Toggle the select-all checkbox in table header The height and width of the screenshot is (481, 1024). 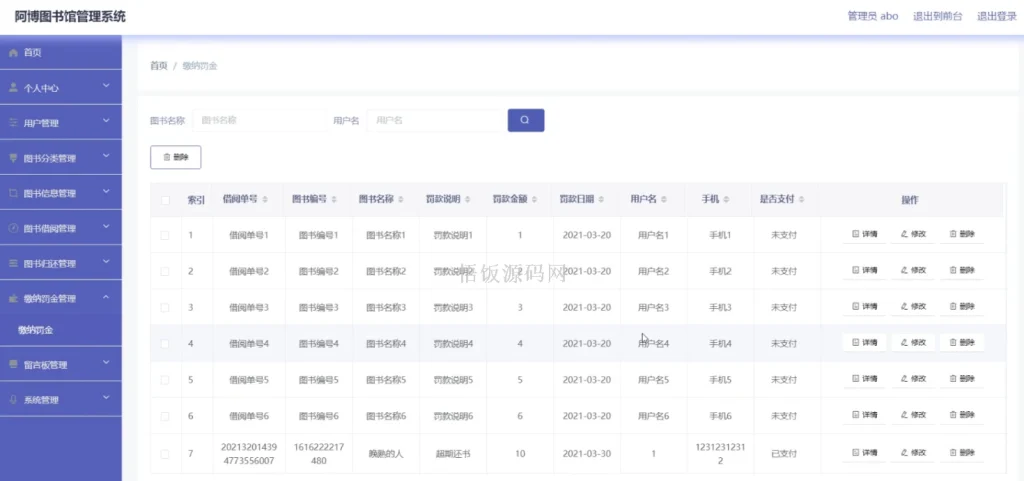165,200
